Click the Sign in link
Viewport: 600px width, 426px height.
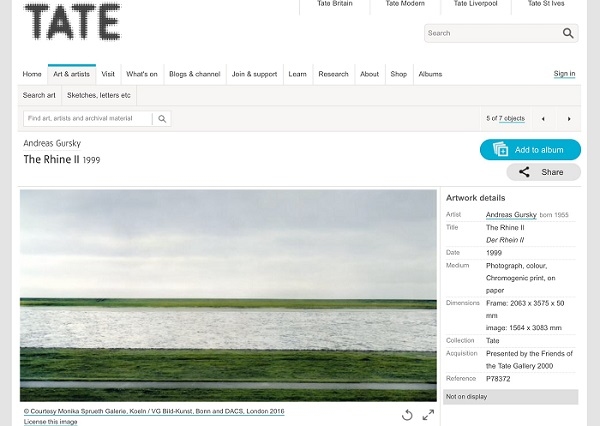click(564, 74)
